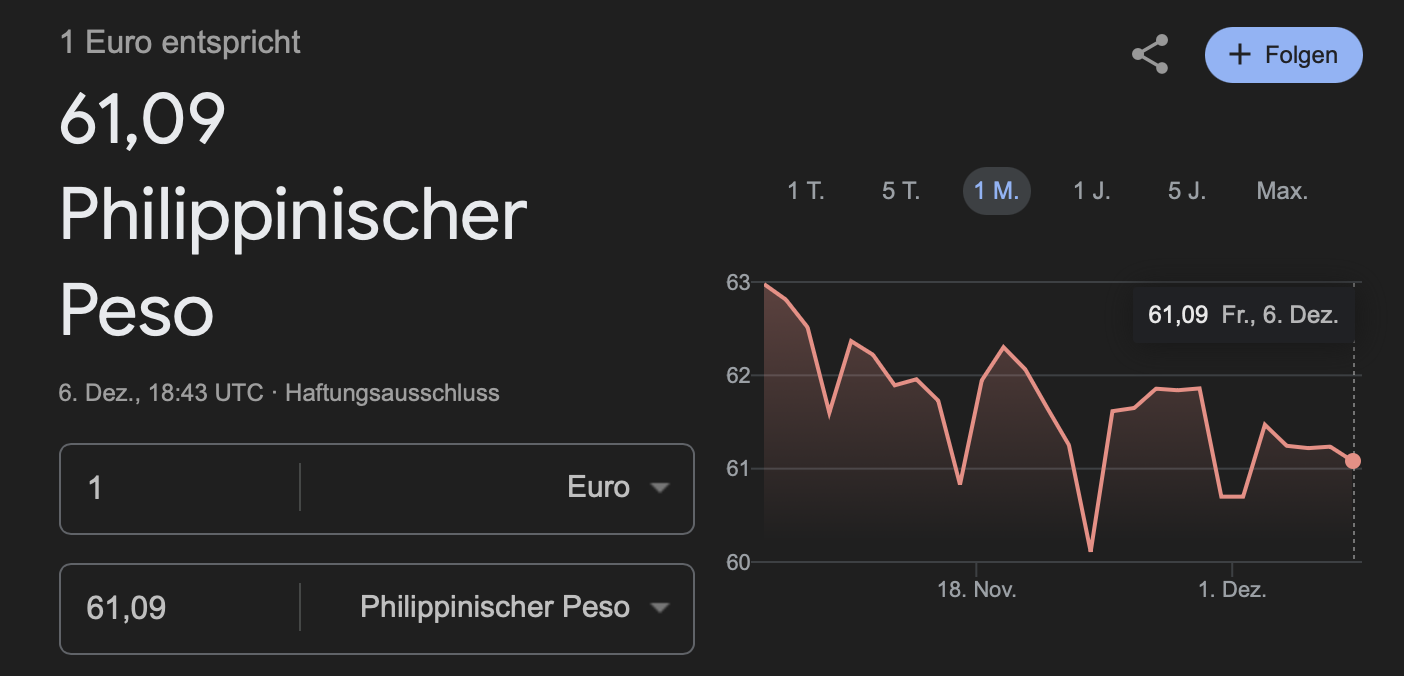Select the 1 T. time range
The image size is (1404, 676).
click(x=806, y=191)
